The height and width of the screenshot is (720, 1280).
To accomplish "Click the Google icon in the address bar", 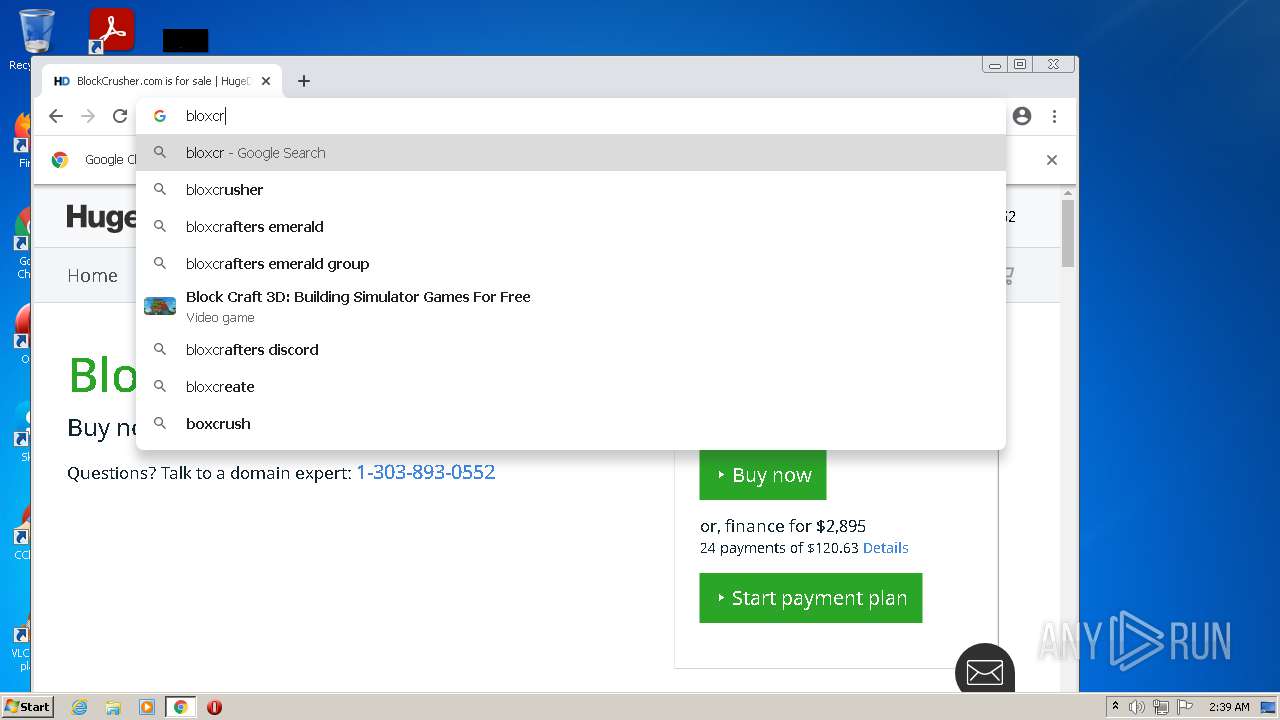I will click(160, 116).
